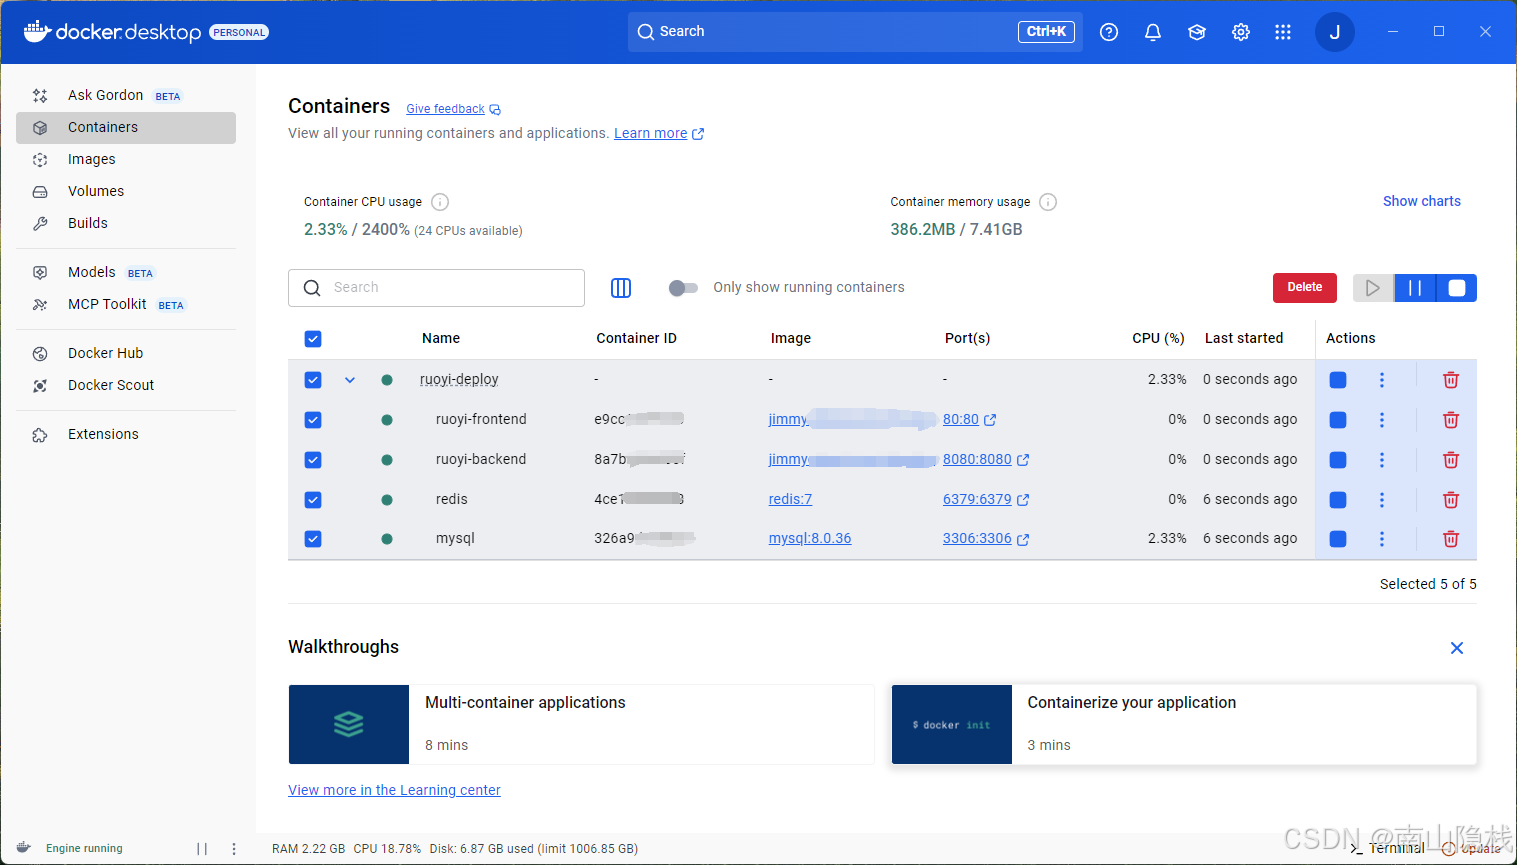The width and height of the screenshot is (1517, 865).
Task: Uncheck the redis checkbox
Action: [x=313, y=500]
